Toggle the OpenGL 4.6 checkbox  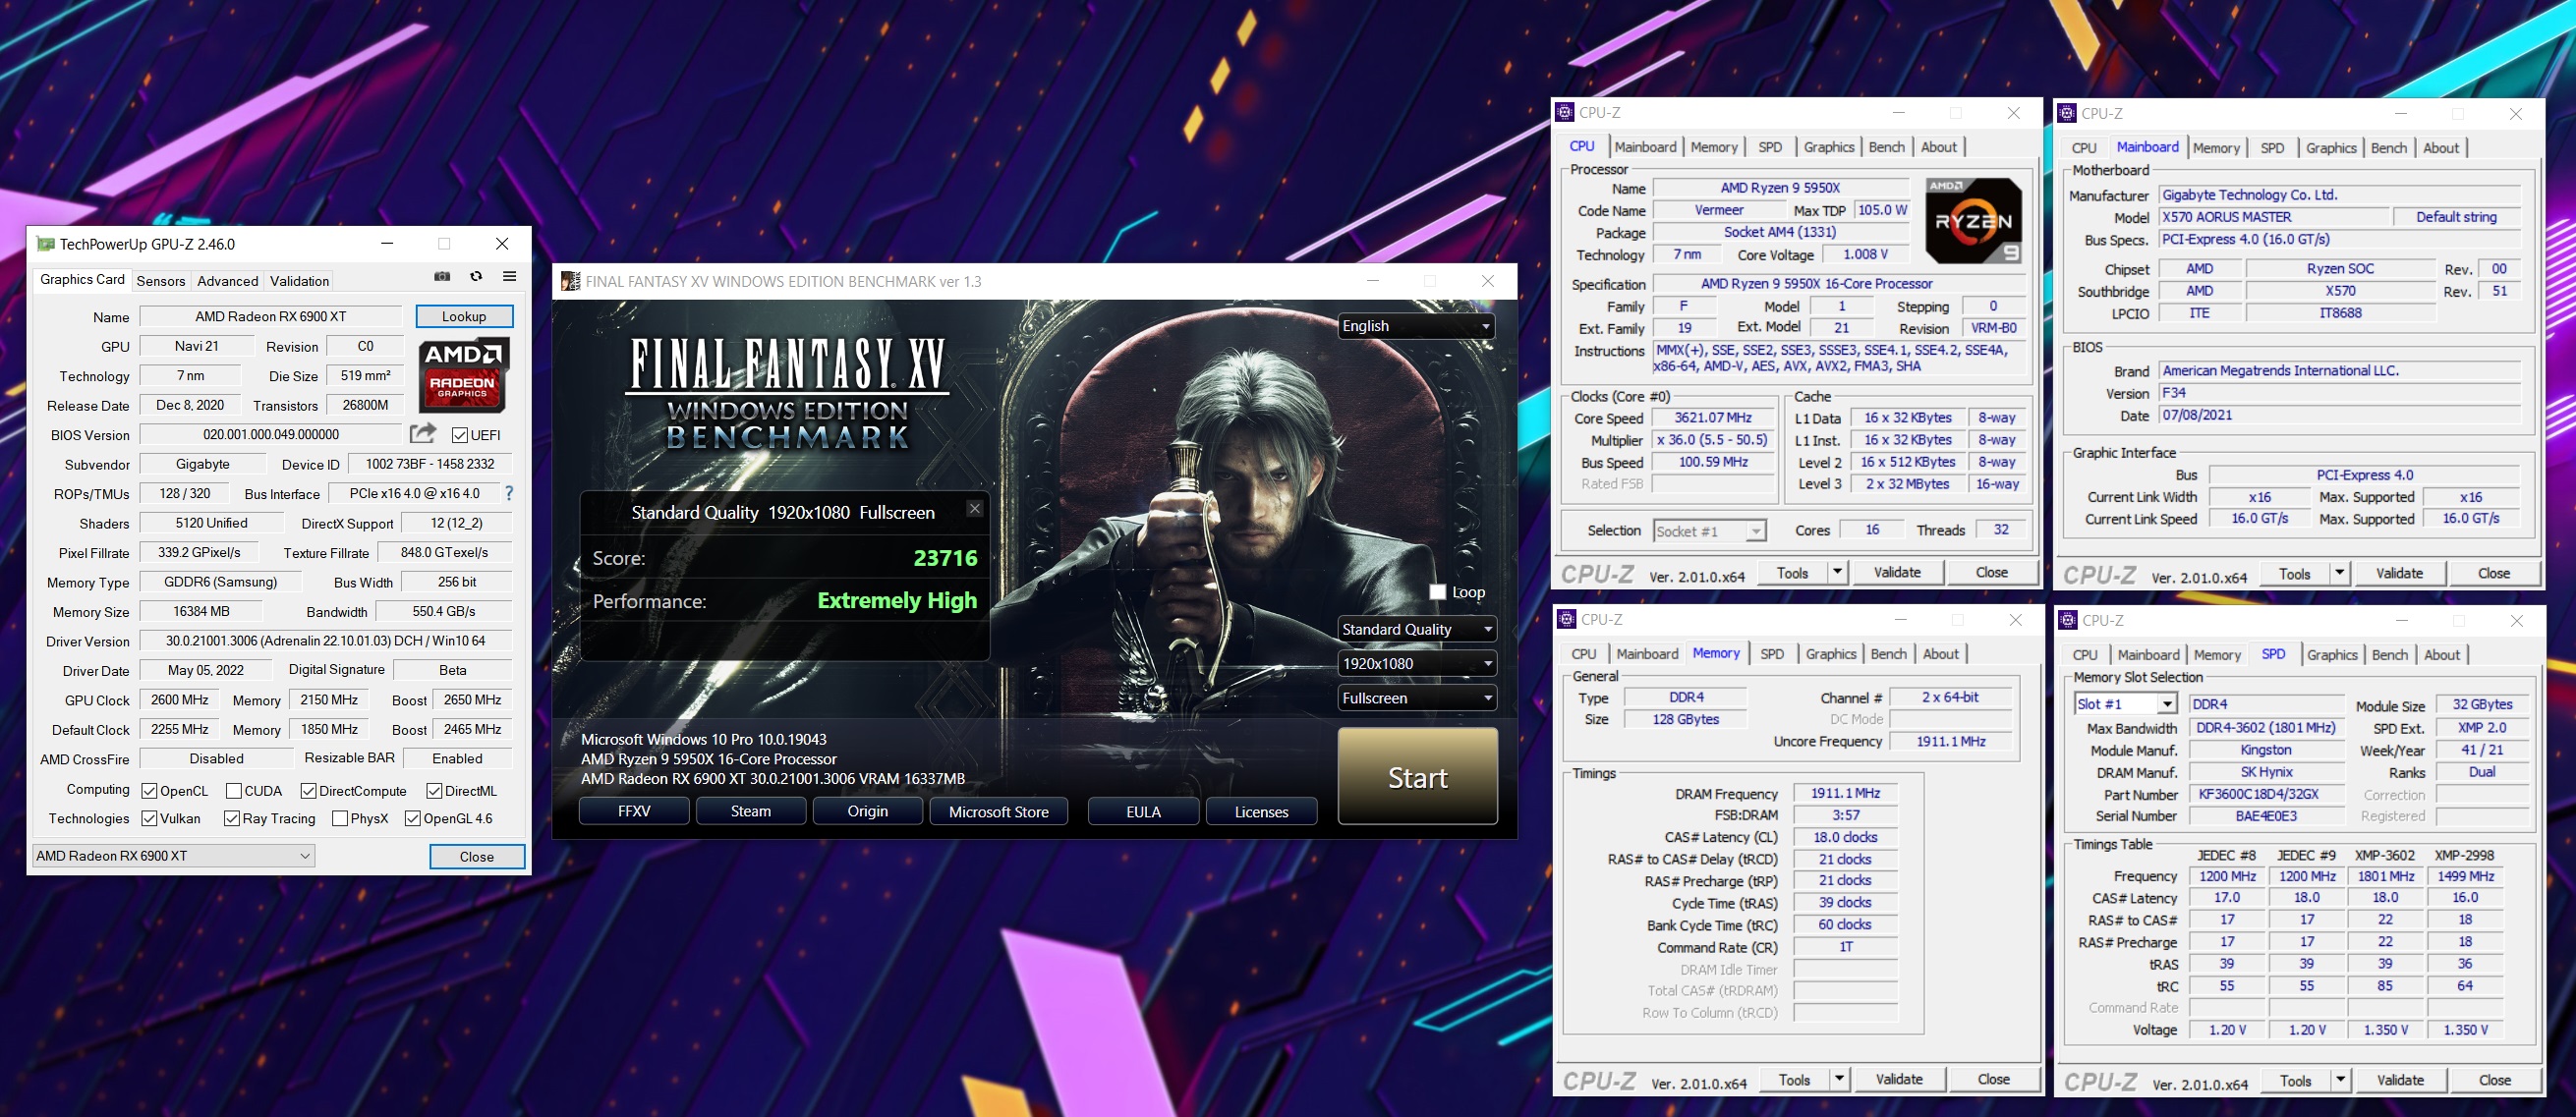pos(412,818)
